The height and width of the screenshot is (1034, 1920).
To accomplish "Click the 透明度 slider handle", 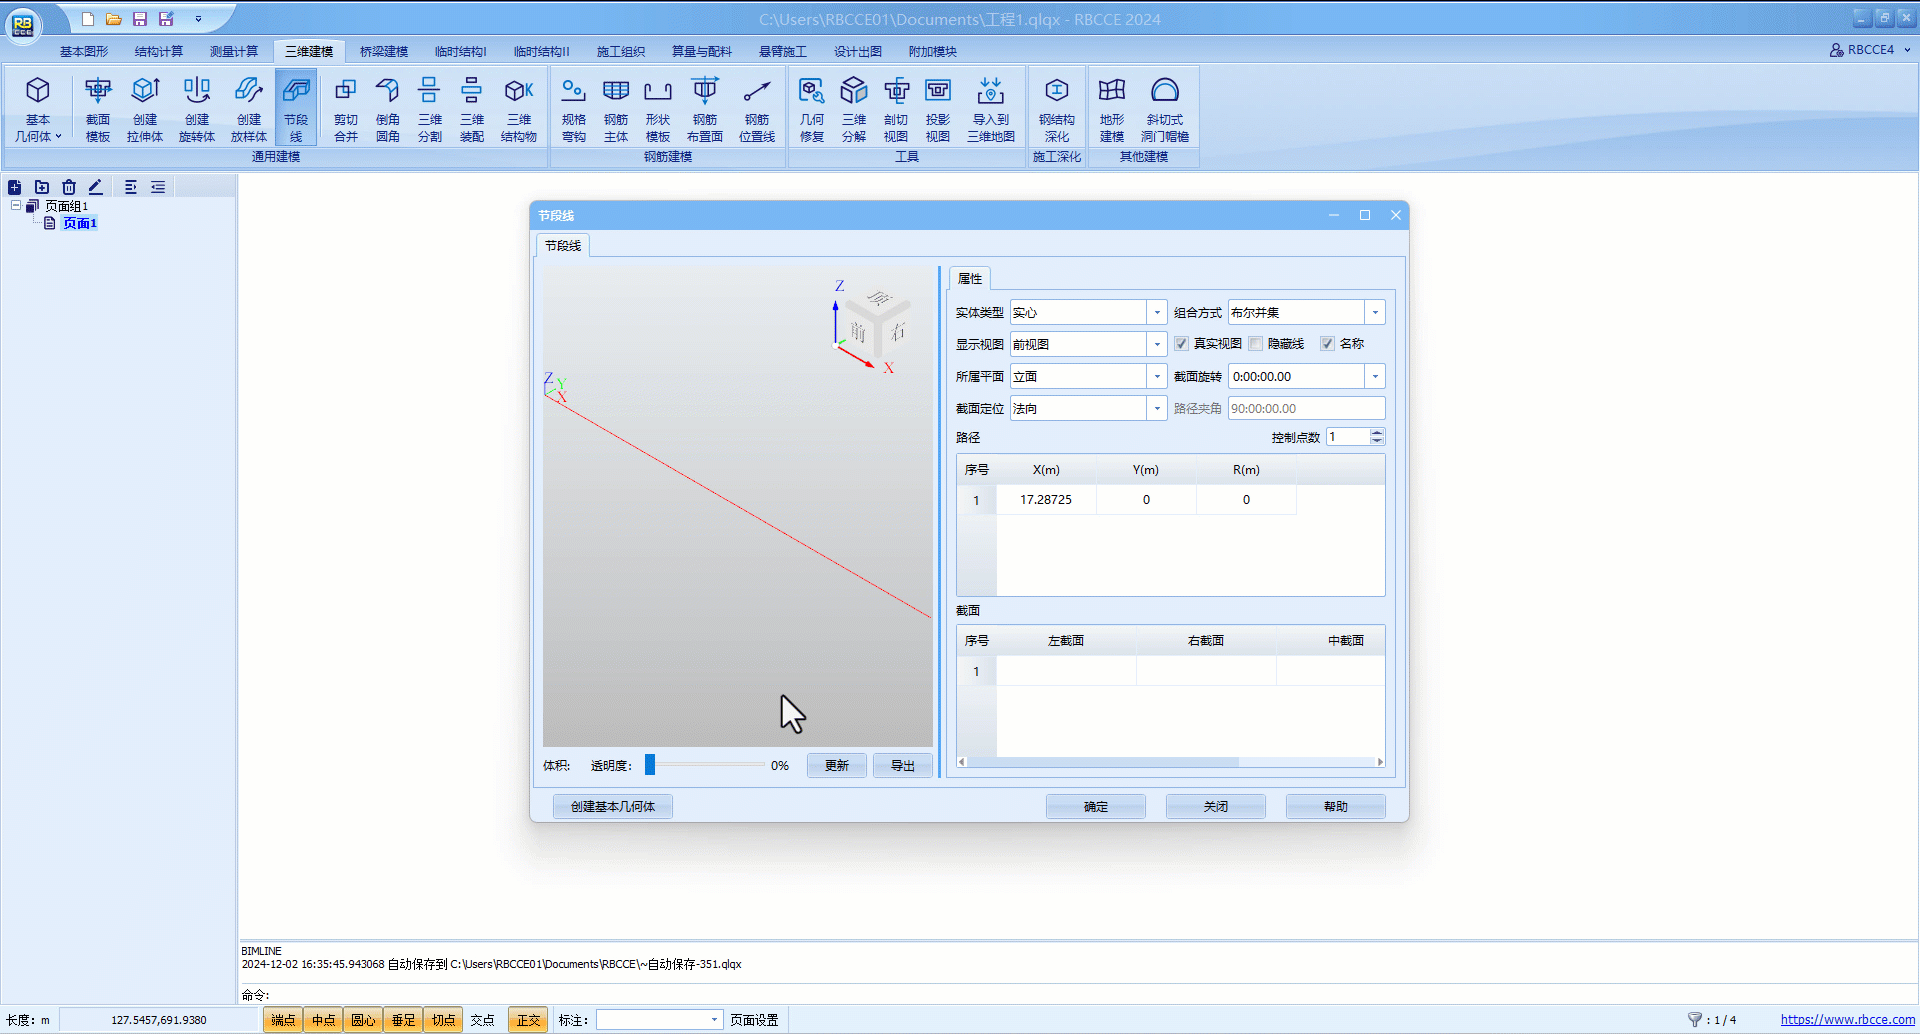I will pos(650,765).
